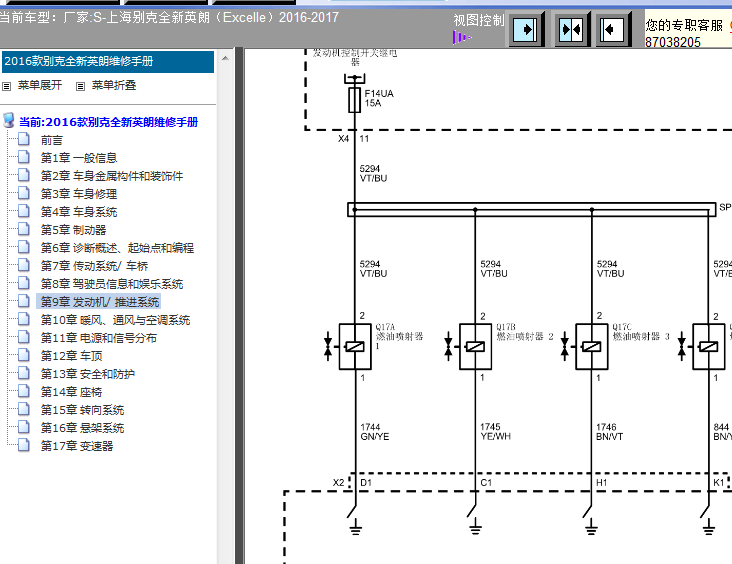The width and height of the screenshot is (732, 564).
Task: Open 第15章 转向系统
Action: 82,410
